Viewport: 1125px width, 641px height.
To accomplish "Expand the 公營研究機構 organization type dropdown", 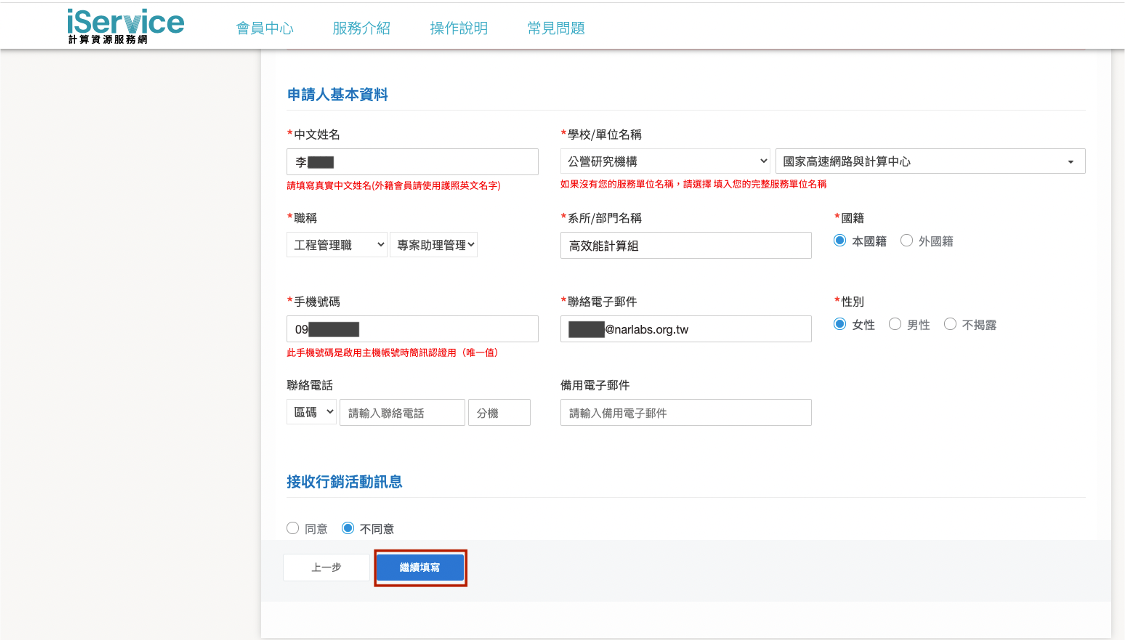I will click(x=664, y=161).
